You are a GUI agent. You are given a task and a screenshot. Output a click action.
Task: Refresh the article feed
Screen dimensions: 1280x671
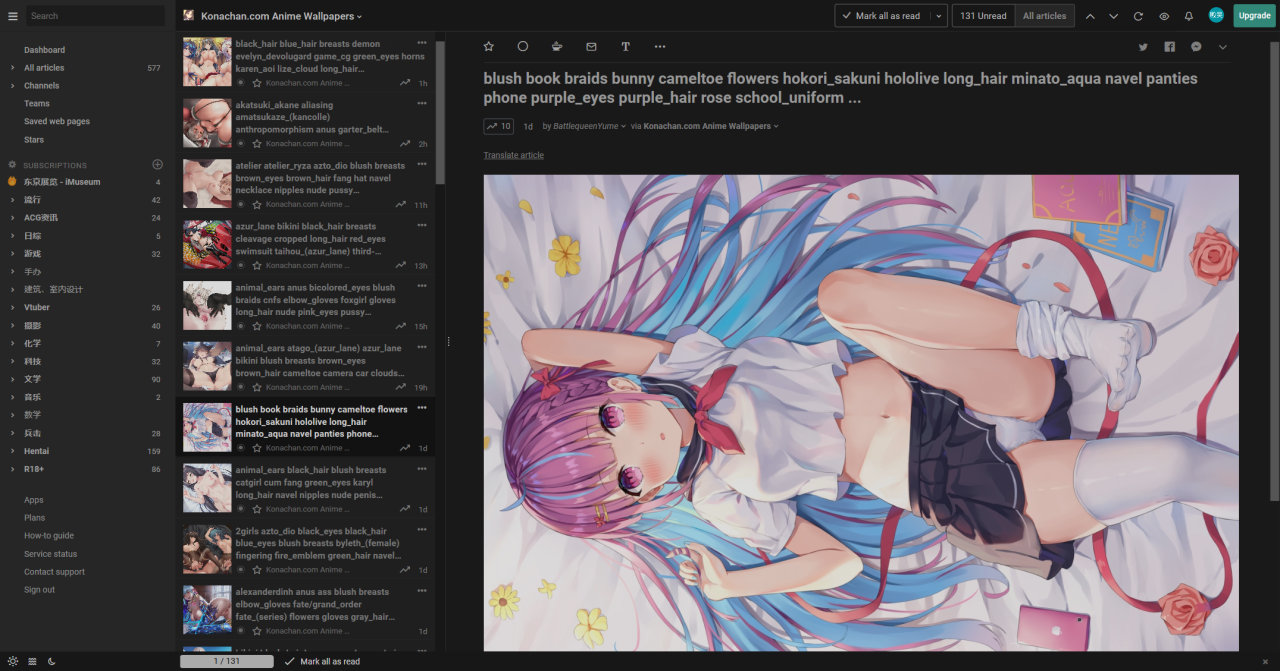coord(1138,16)
